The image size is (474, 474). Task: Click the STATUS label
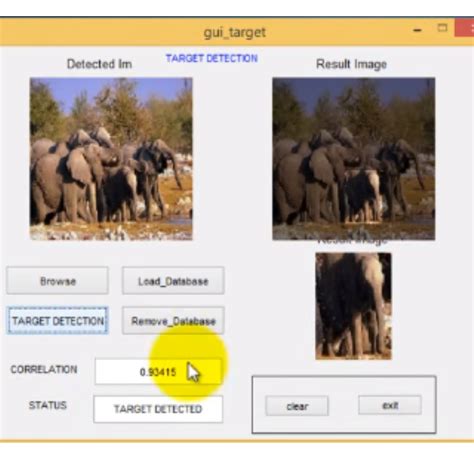pyautogui.click(x=48, y=405)
